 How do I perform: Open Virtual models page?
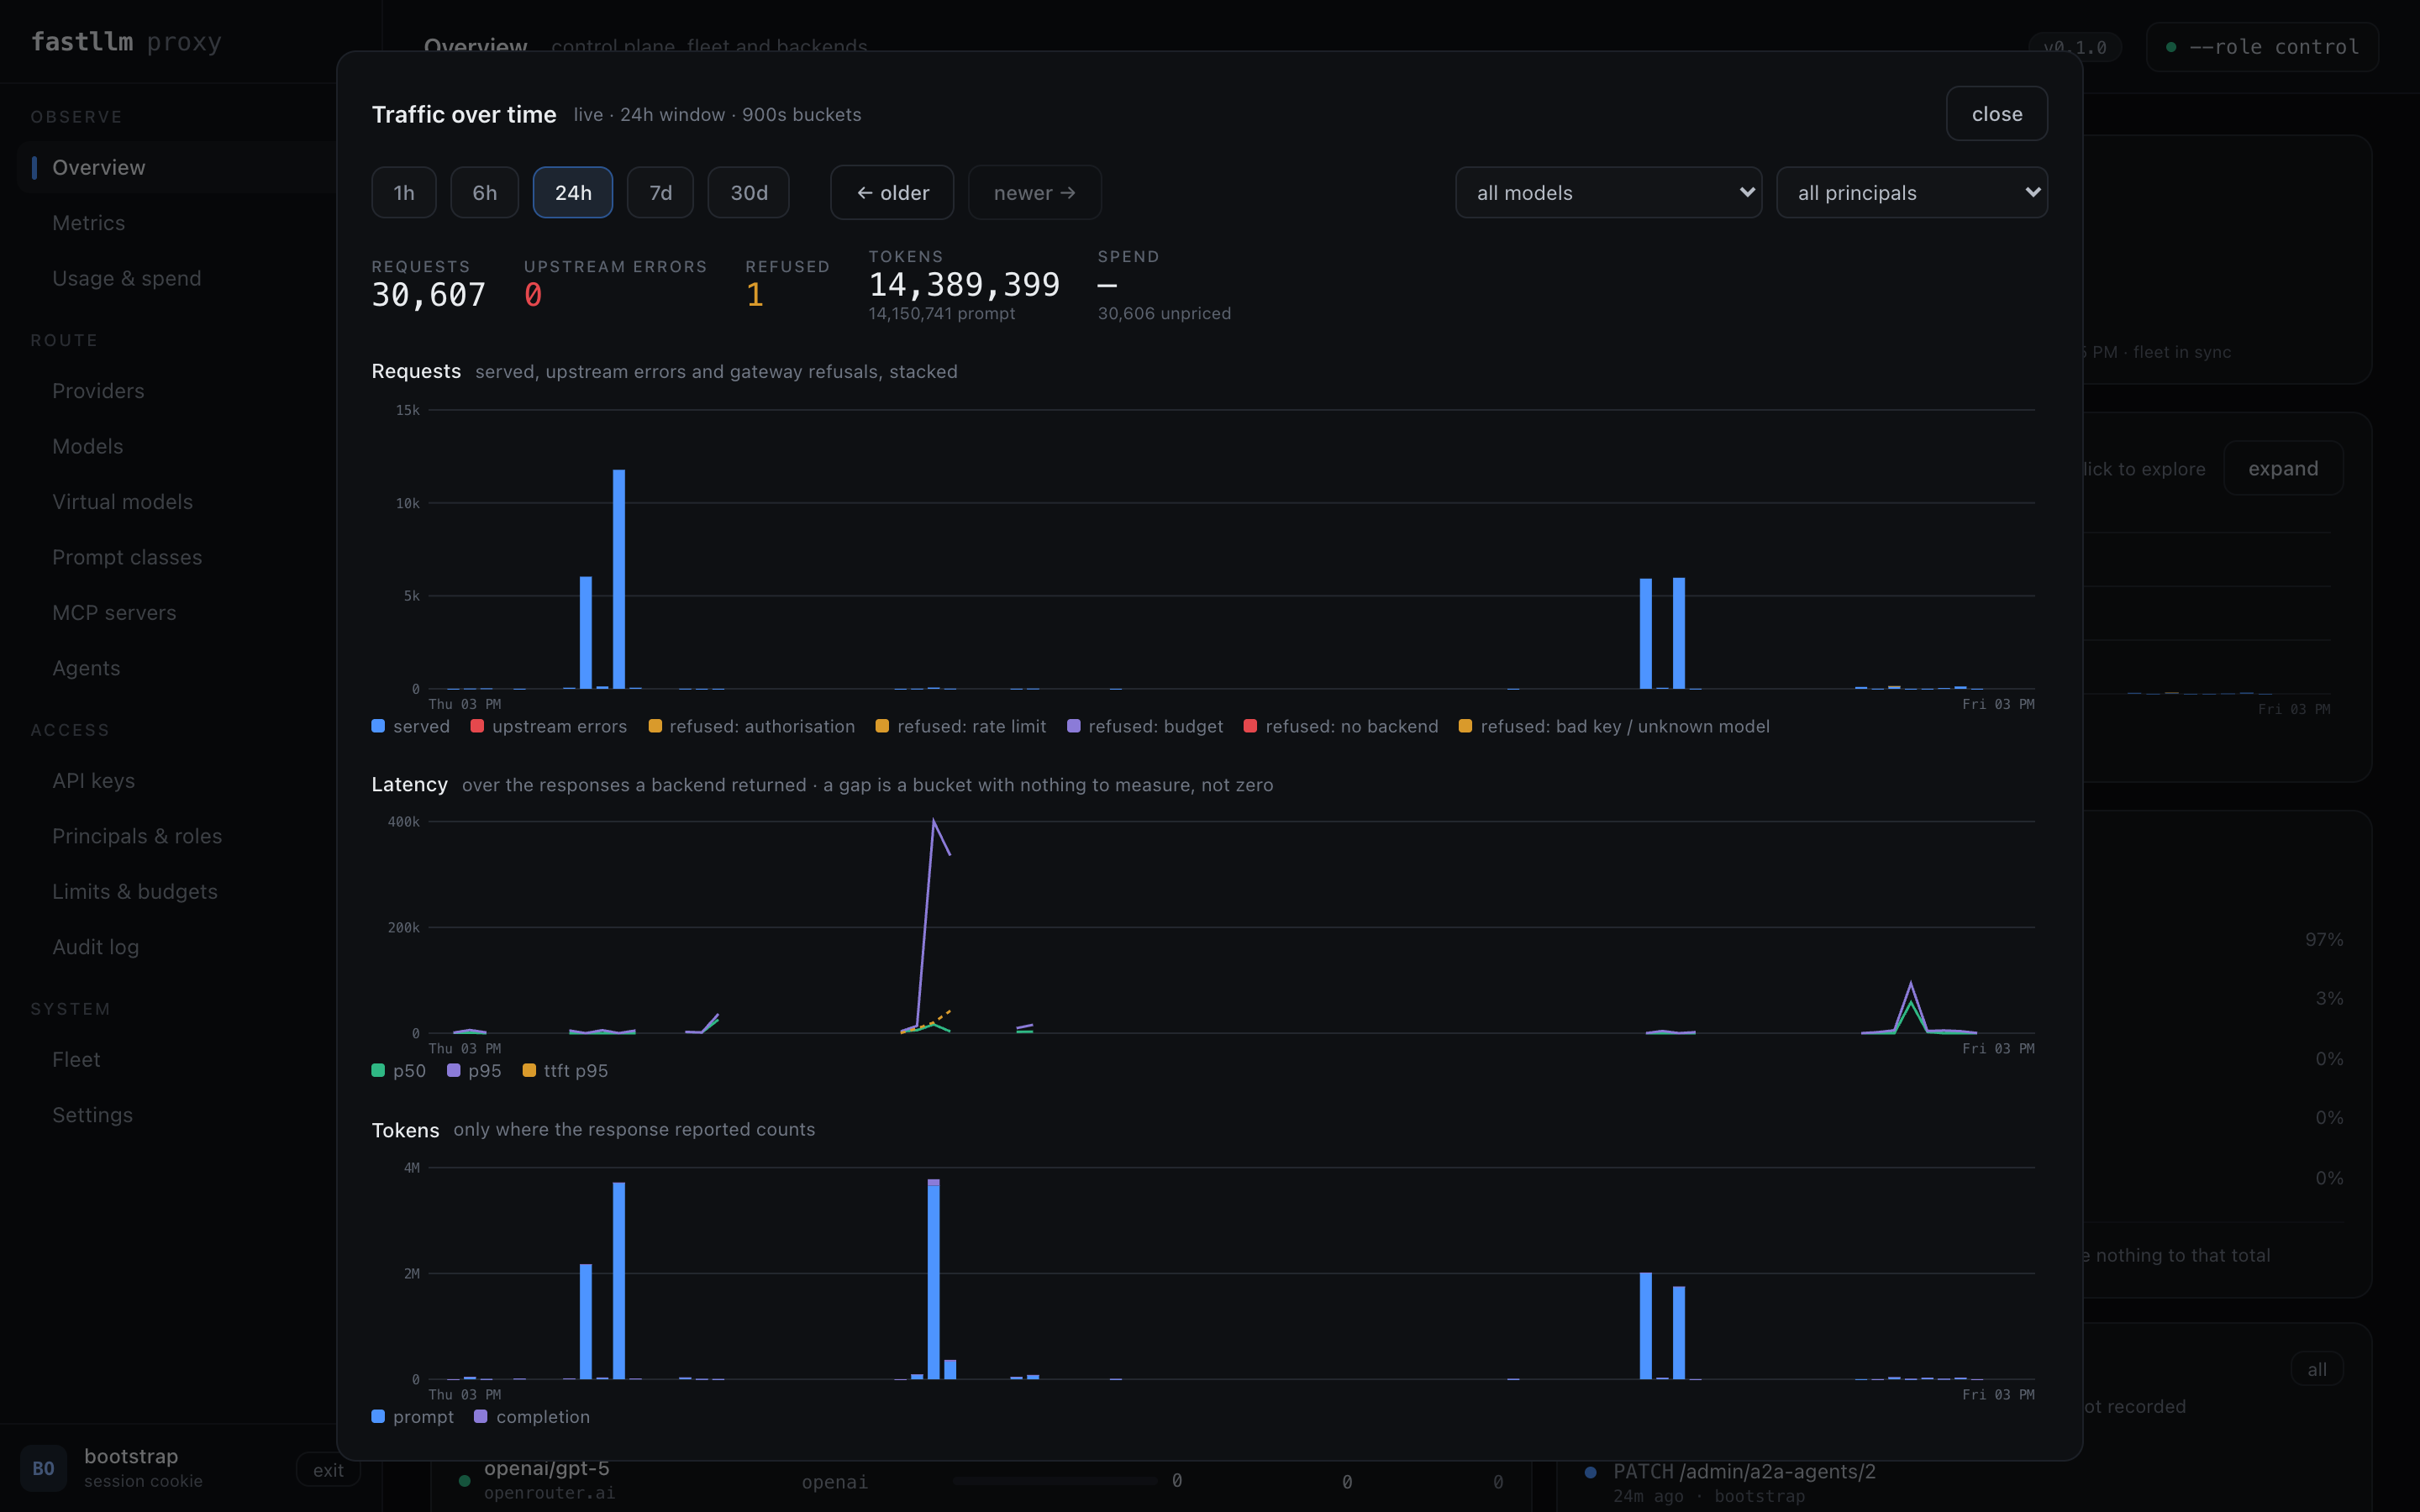pos(122,502)
